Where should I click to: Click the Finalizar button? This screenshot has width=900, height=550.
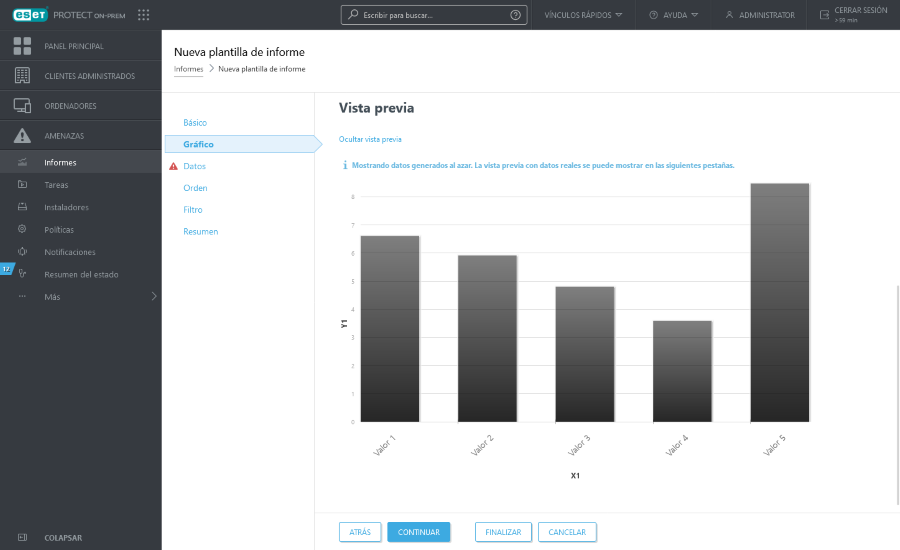(x=503, y=532)
